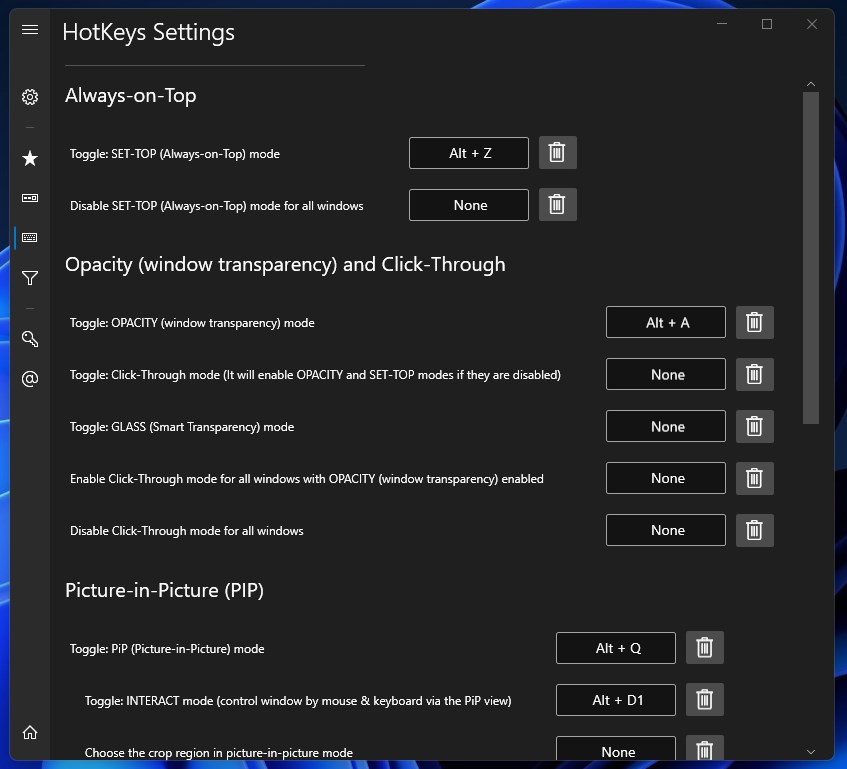Go to the home page icon
This screenshot has width=847, height=769.
pyautogui.click(x=30, y=733)
